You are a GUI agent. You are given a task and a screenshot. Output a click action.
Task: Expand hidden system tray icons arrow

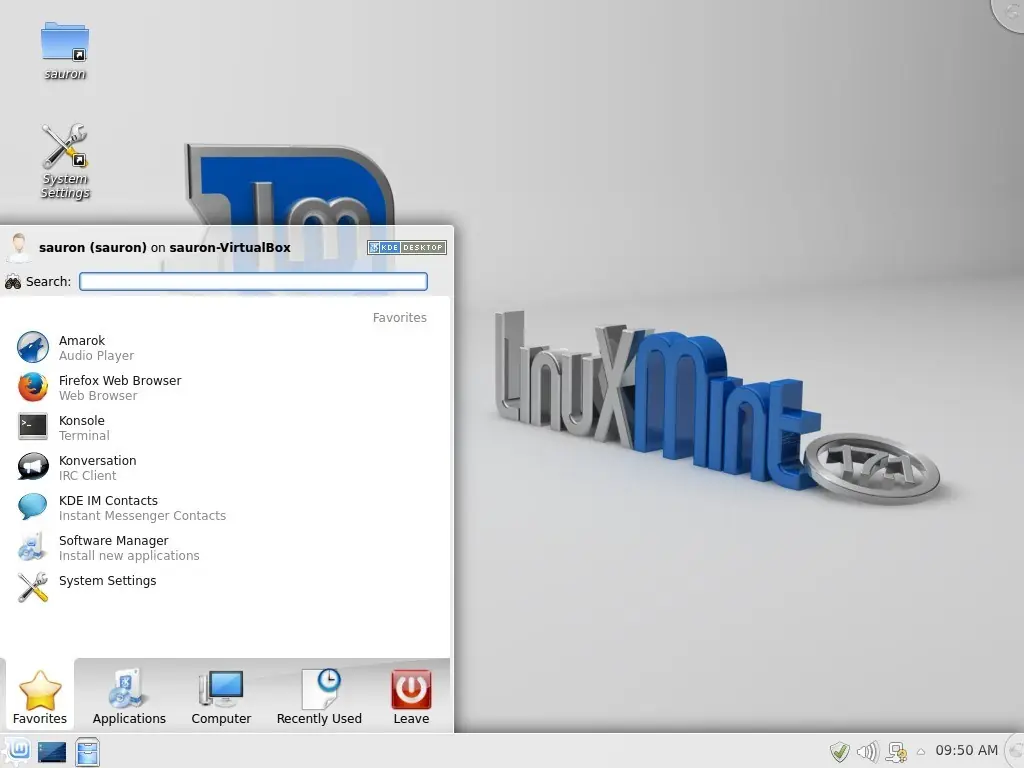[x=921, y=752]
